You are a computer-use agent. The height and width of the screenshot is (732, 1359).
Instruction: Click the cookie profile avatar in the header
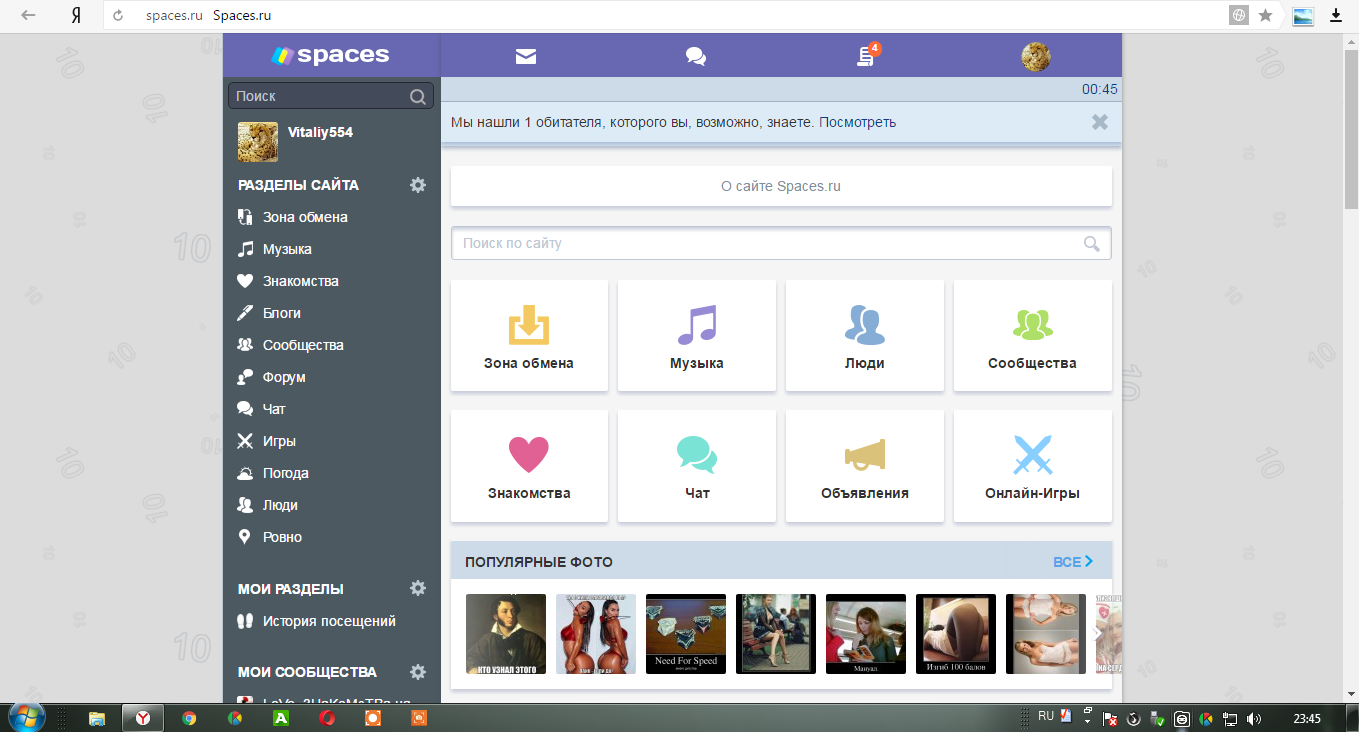tap(1036, 56)
